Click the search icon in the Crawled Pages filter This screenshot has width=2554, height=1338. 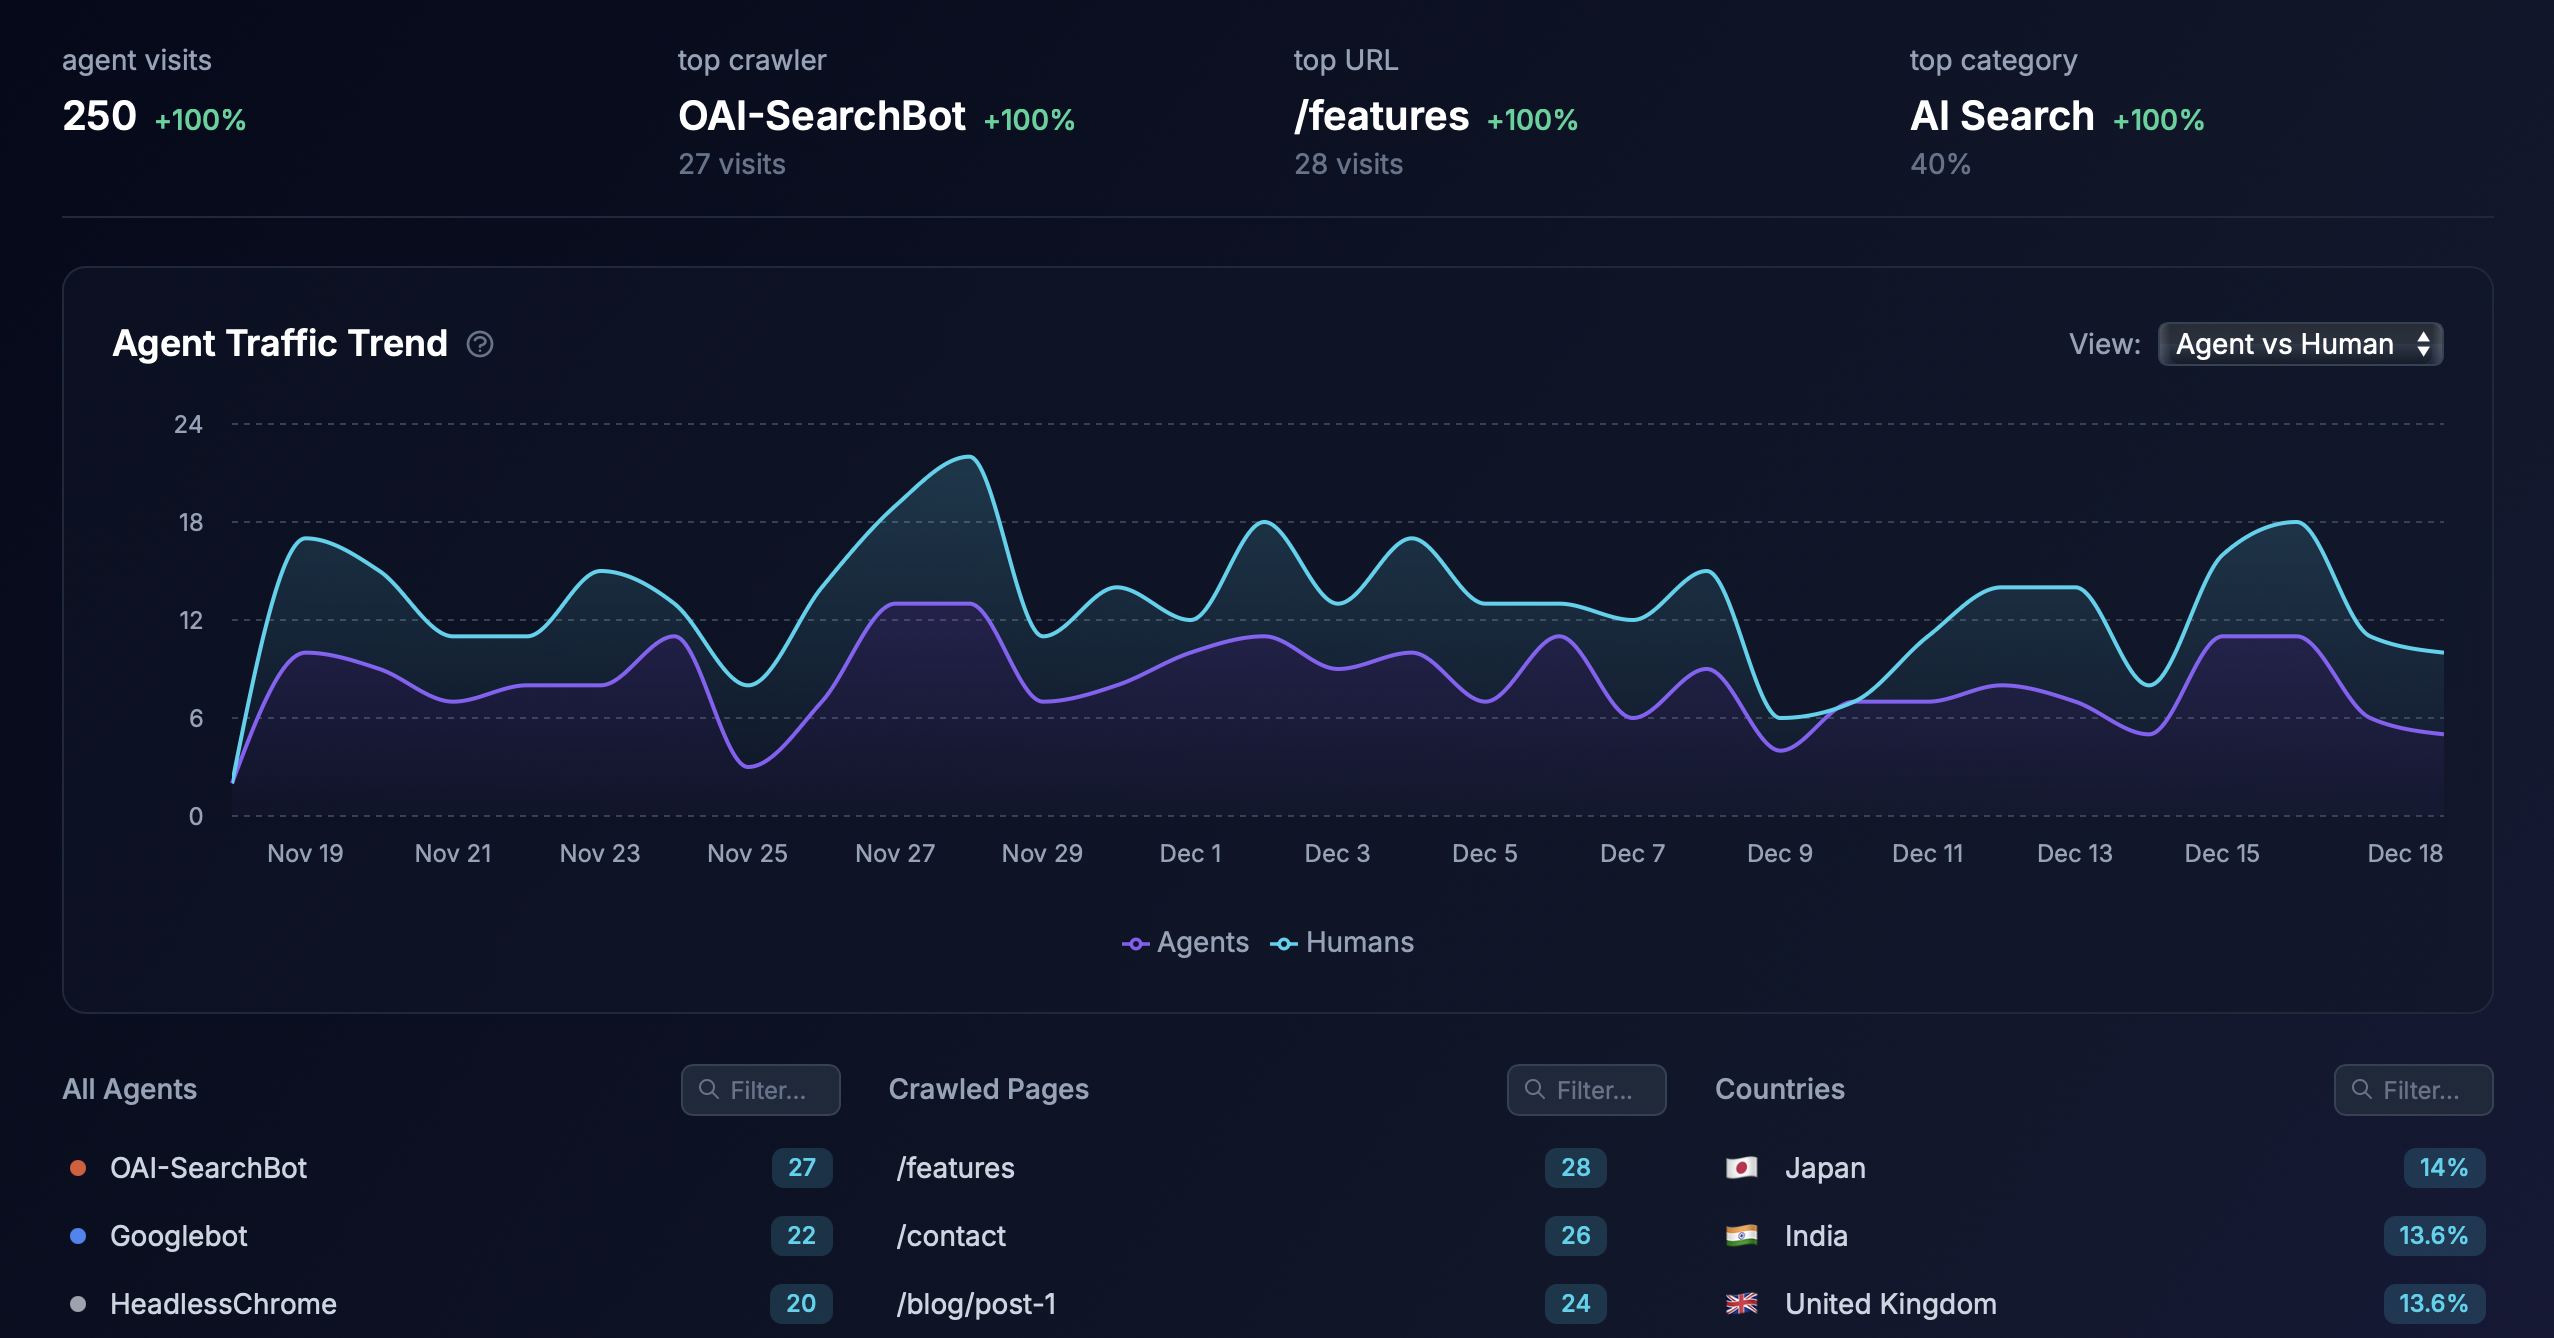(1533, 1089)
